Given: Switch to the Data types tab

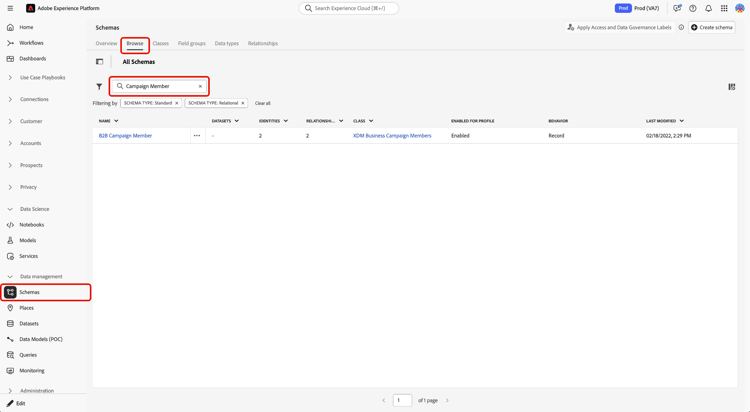Looking at the screenshot, I should 227,44.
